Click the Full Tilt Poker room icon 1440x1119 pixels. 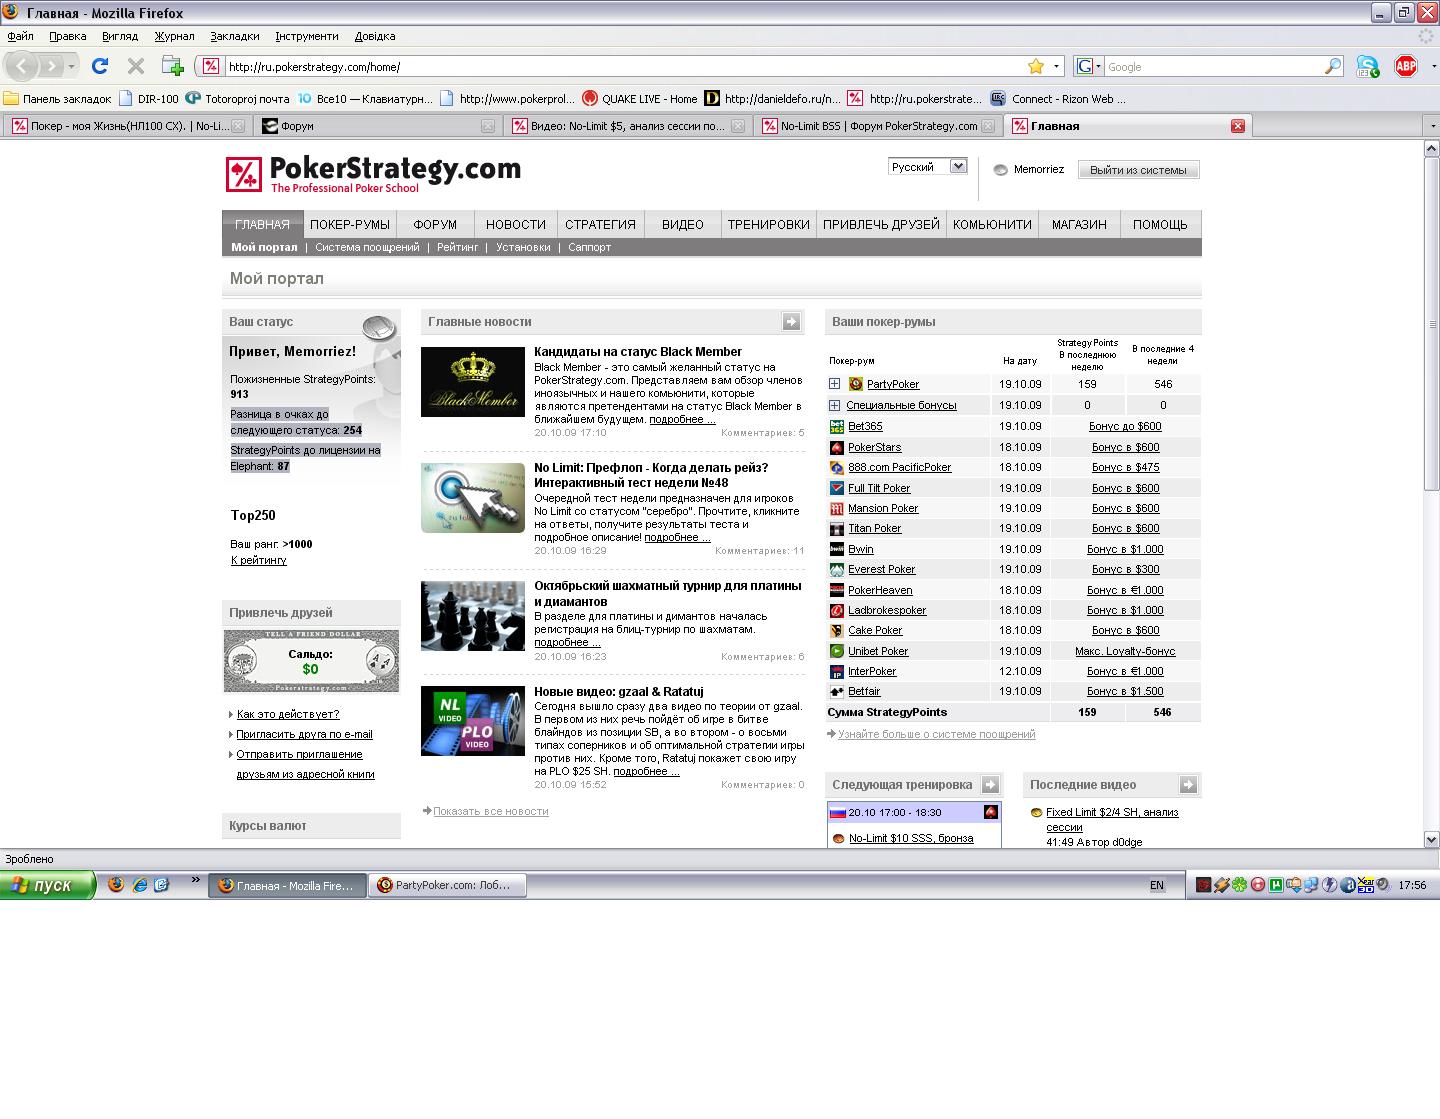837,488
